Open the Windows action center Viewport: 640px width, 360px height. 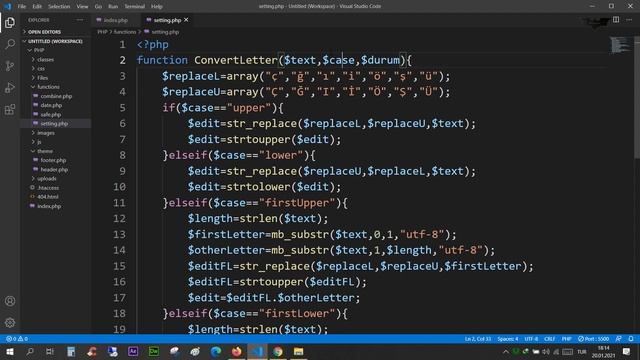627,351
